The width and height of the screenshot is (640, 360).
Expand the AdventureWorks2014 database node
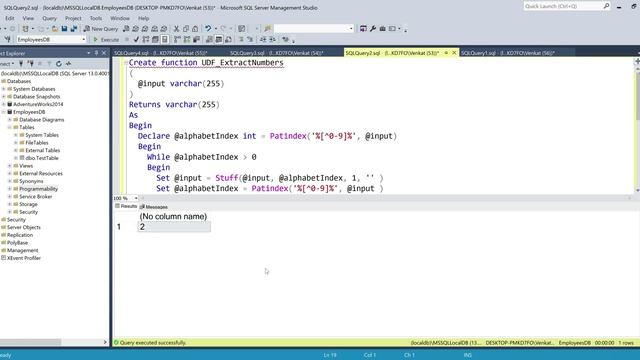pos(4,104)
